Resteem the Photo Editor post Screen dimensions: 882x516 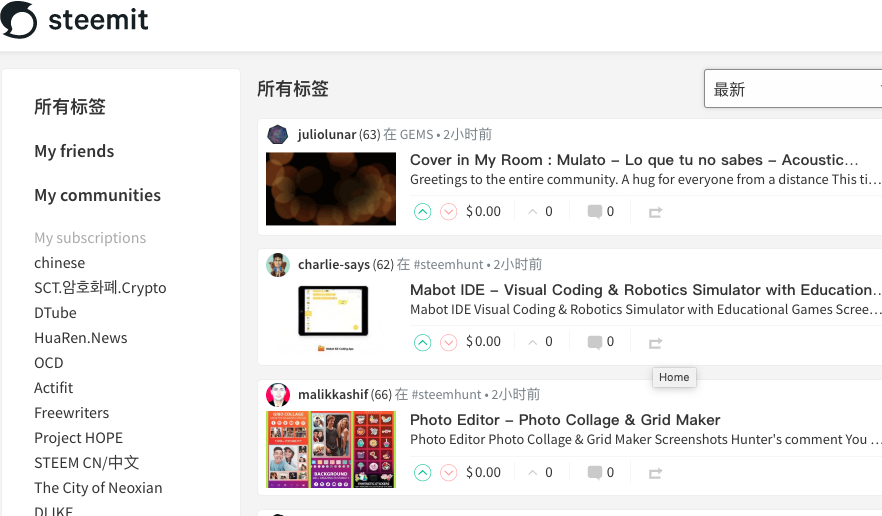pyautogui.click(x=655, y=473)
